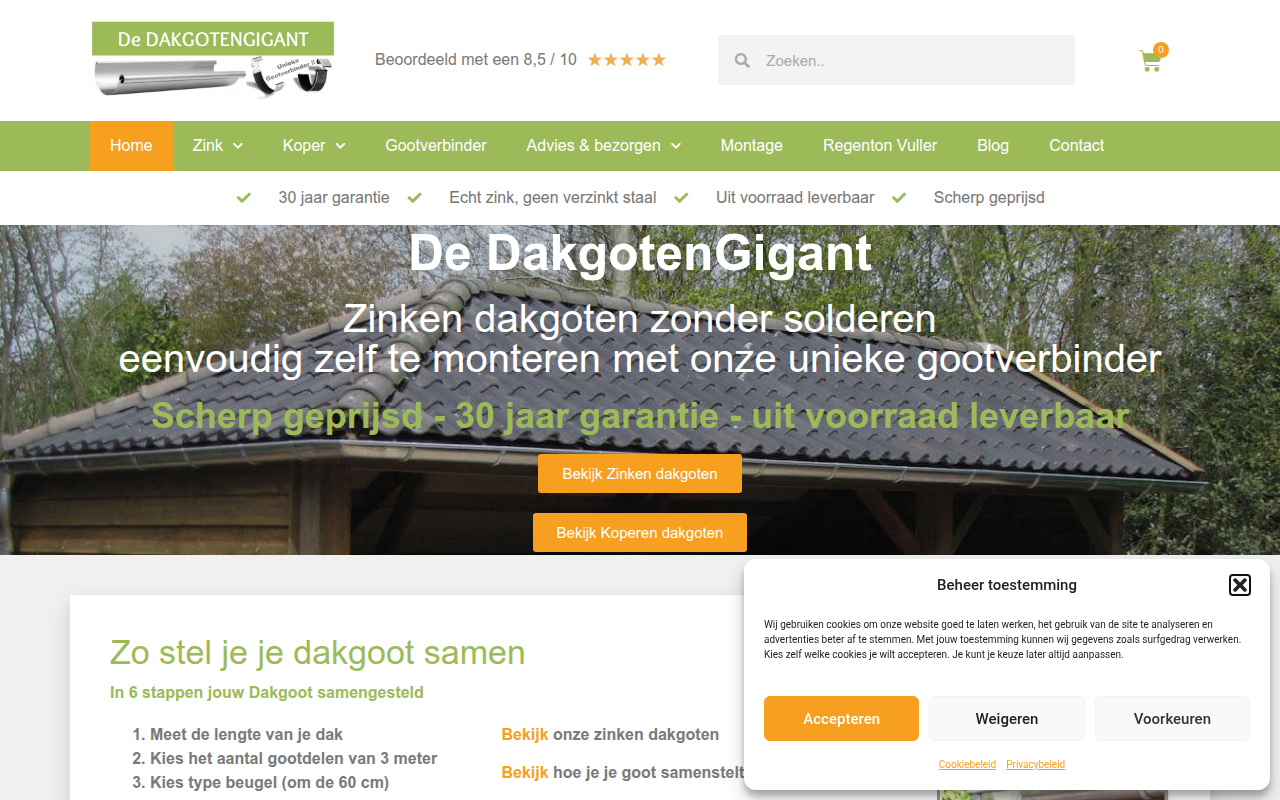Click 'Kies type beugel (om de 60 cm)' step
1280x800 pixels.
(269, 782)
